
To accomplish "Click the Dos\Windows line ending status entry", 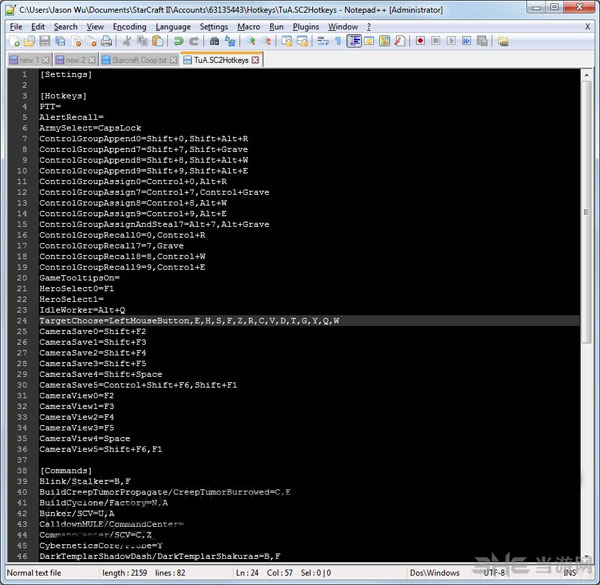I will pyautogui.click(x=435, y=573).
